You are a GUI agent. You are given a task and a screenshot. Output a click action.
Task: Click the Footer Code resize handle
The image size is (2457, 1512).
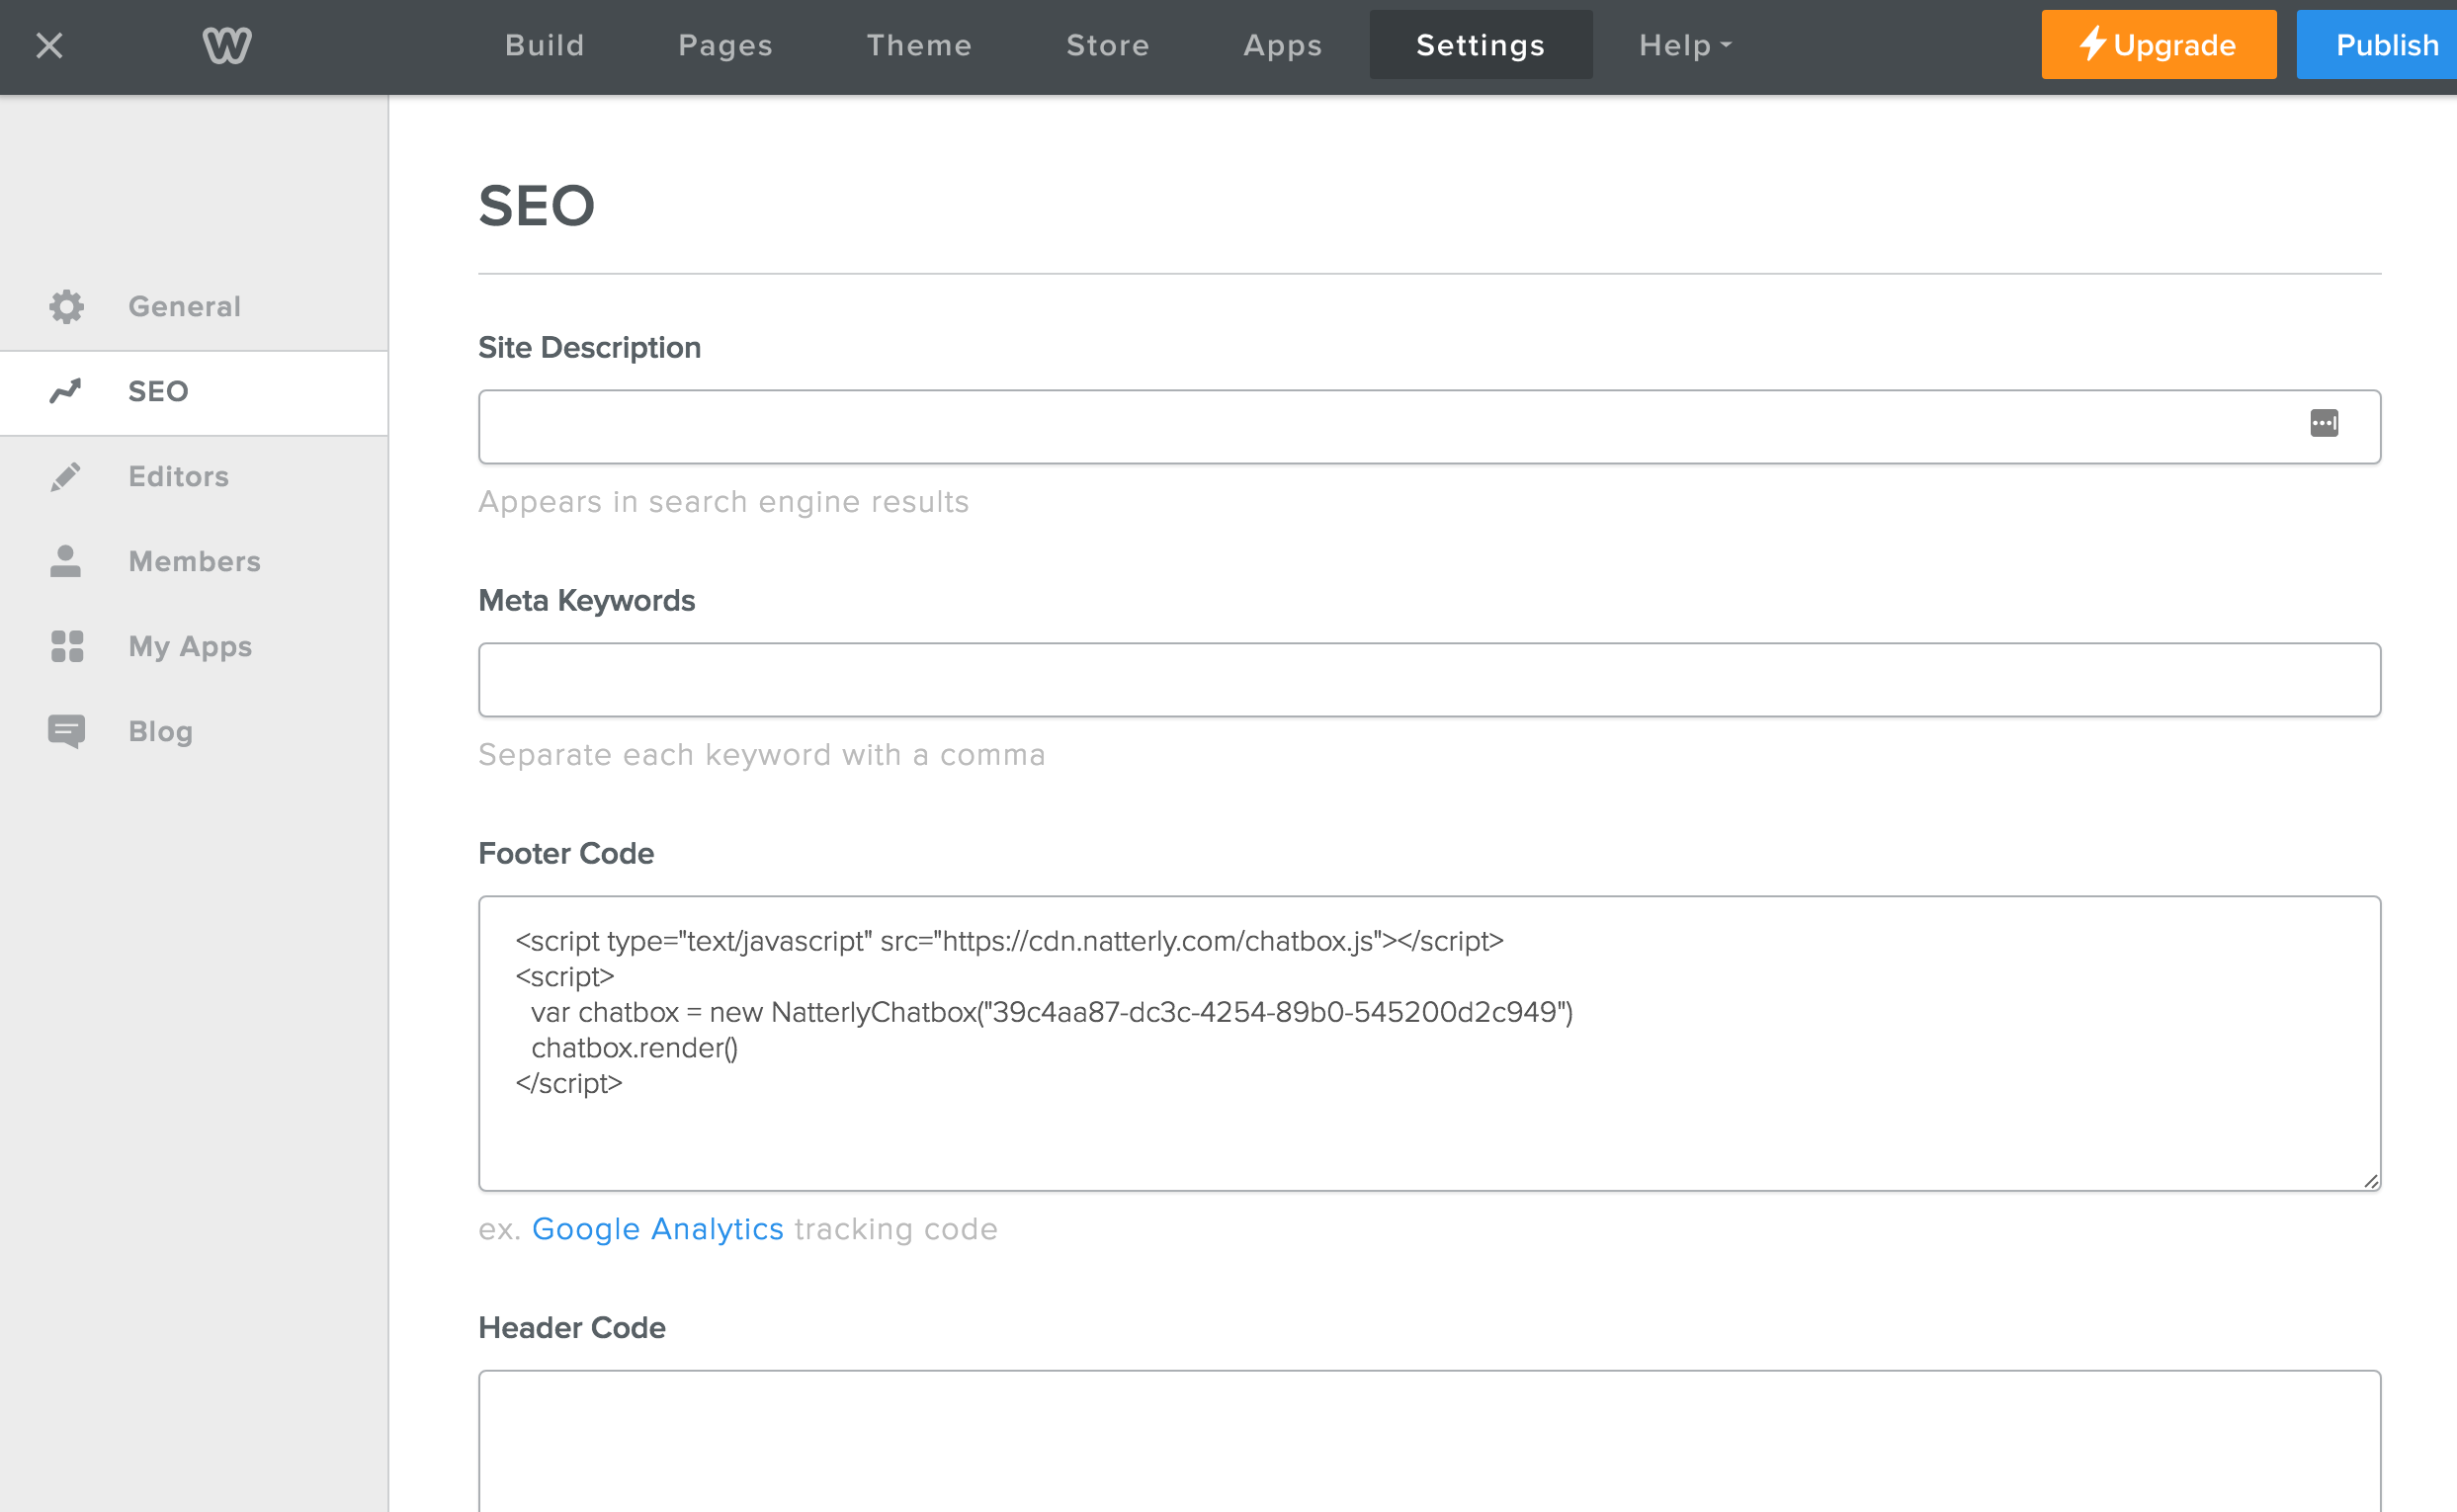[x=2370, y=1181]
